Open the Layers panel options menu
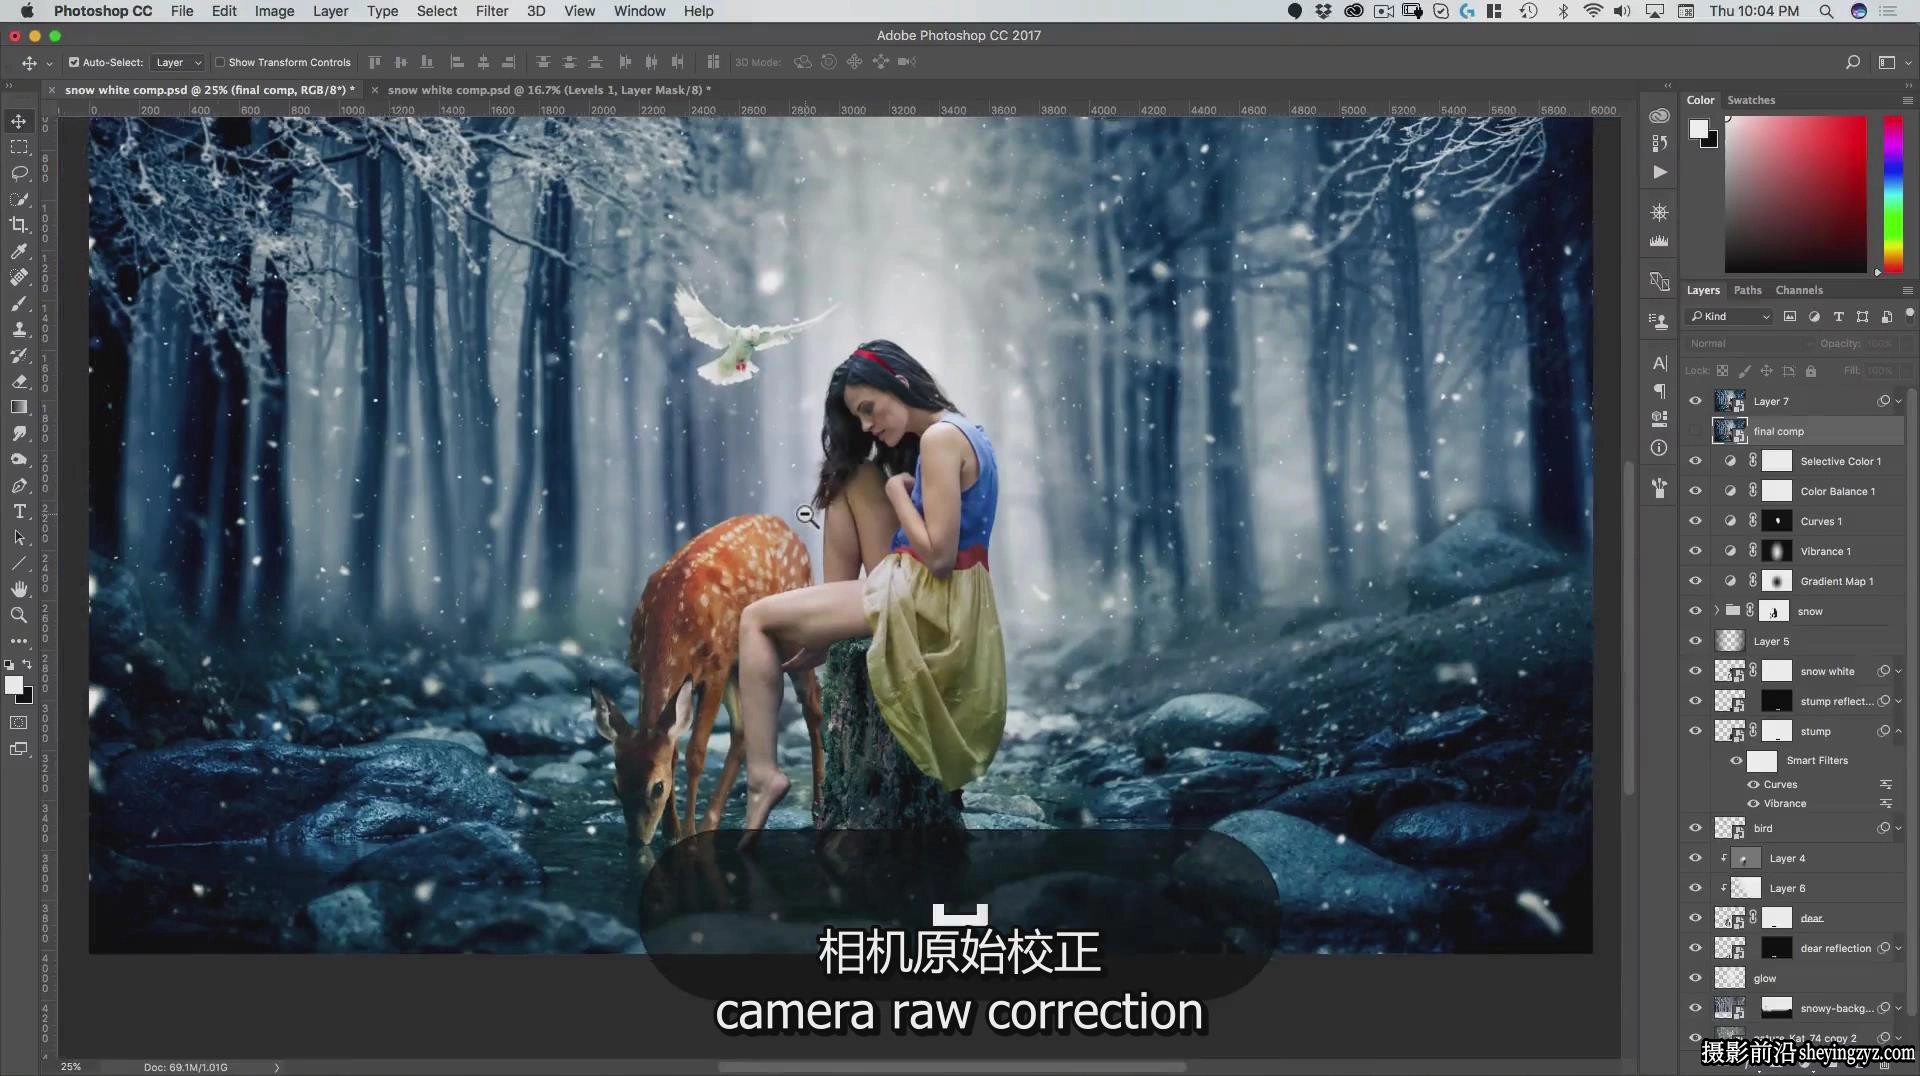The width and height of the screenshot is (1920, 1076). click(x=1907, y=290)
